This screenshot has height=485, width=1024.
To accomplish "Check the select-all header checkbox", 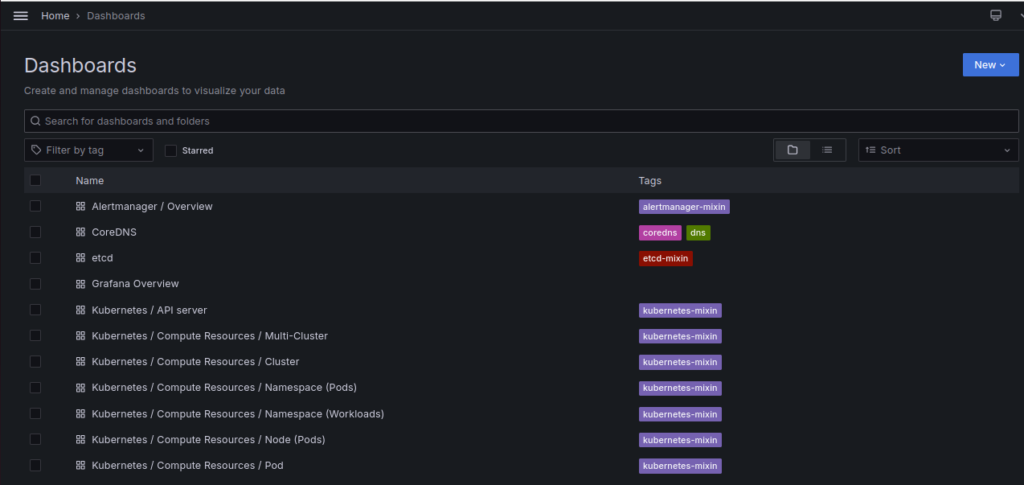I will (35, 180).
